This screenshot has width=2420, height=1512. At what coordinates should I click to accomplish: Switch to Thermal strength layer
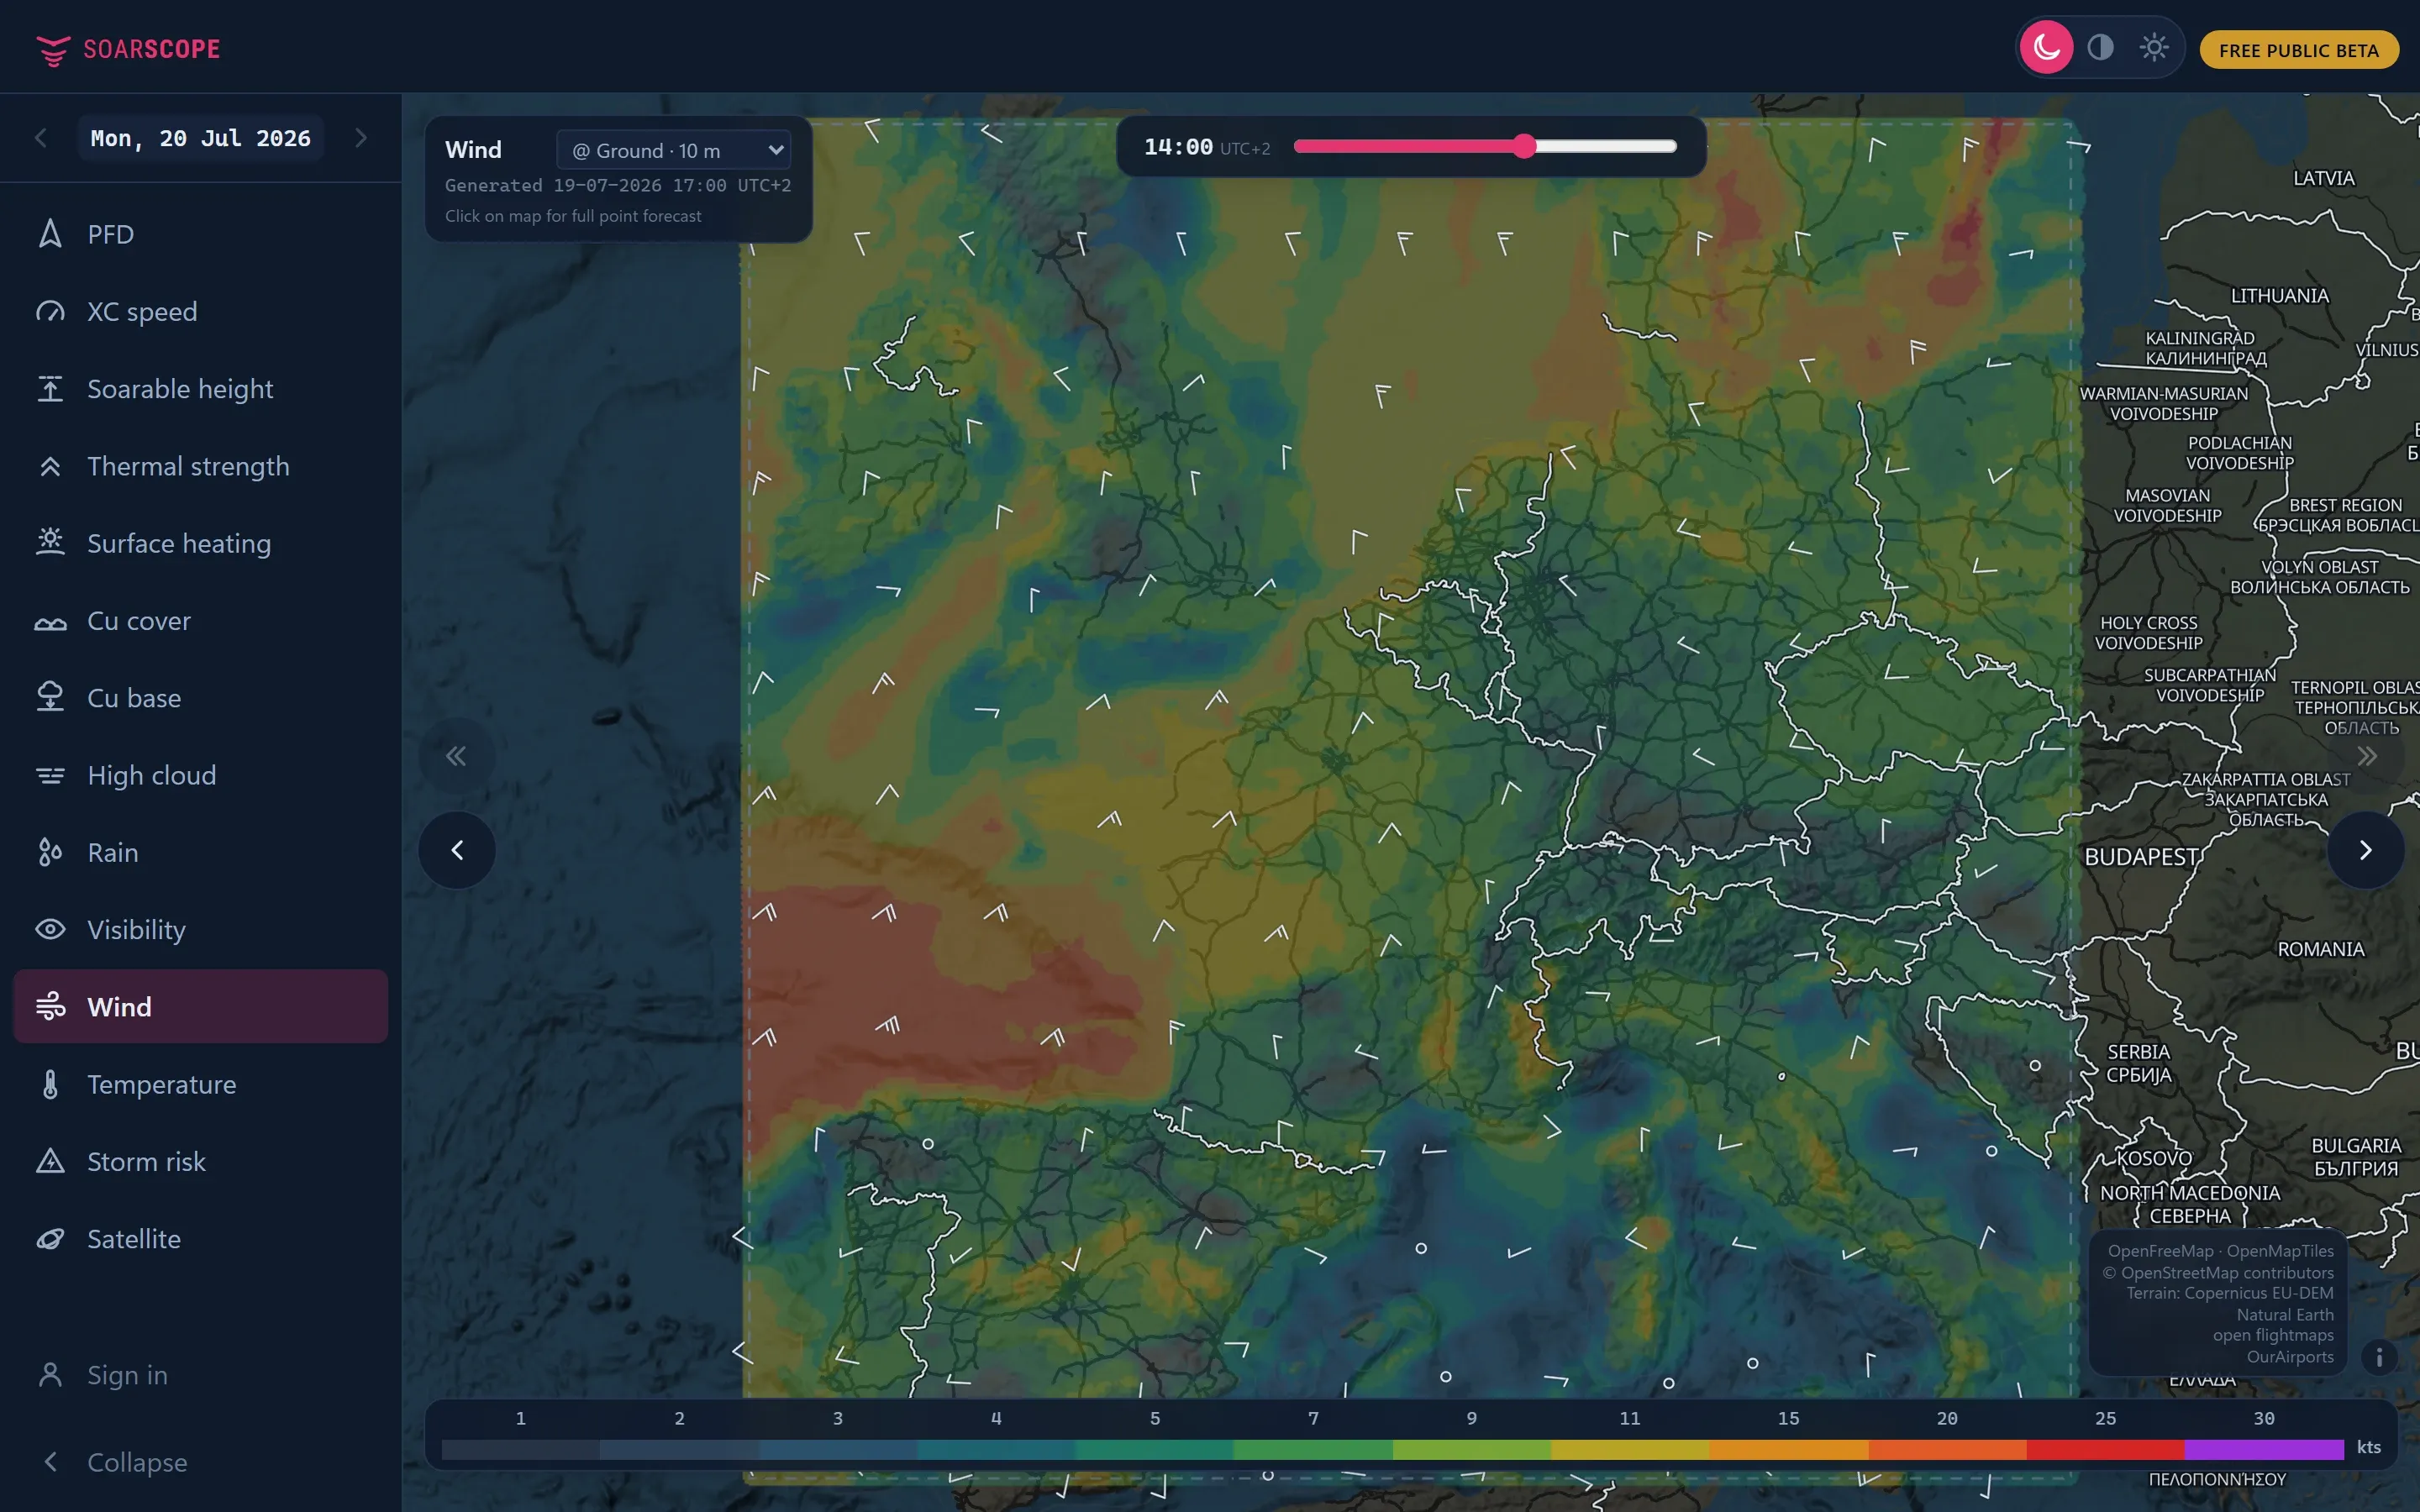click(200, 466)
